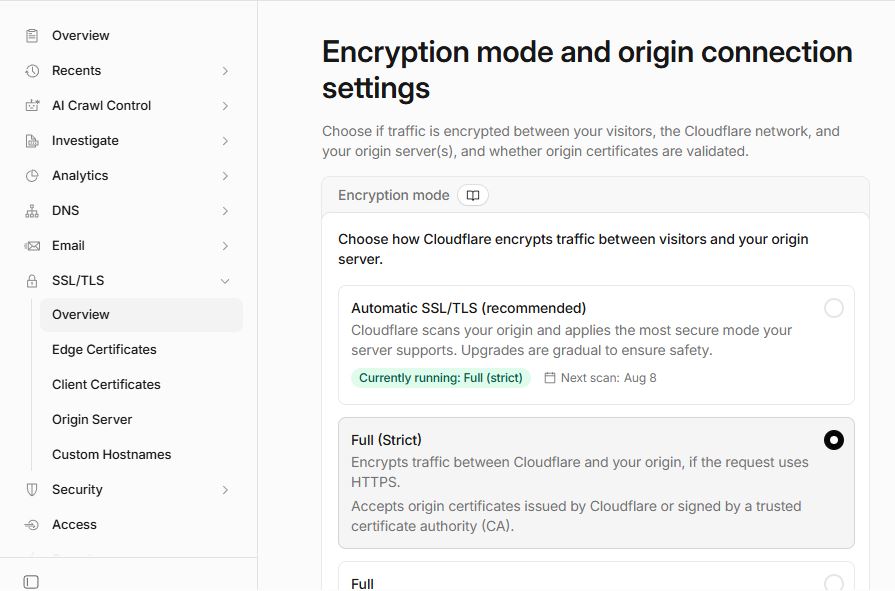895x591 pixels.
Task: Expand the Security menu chevron
Action: point(225,490)
